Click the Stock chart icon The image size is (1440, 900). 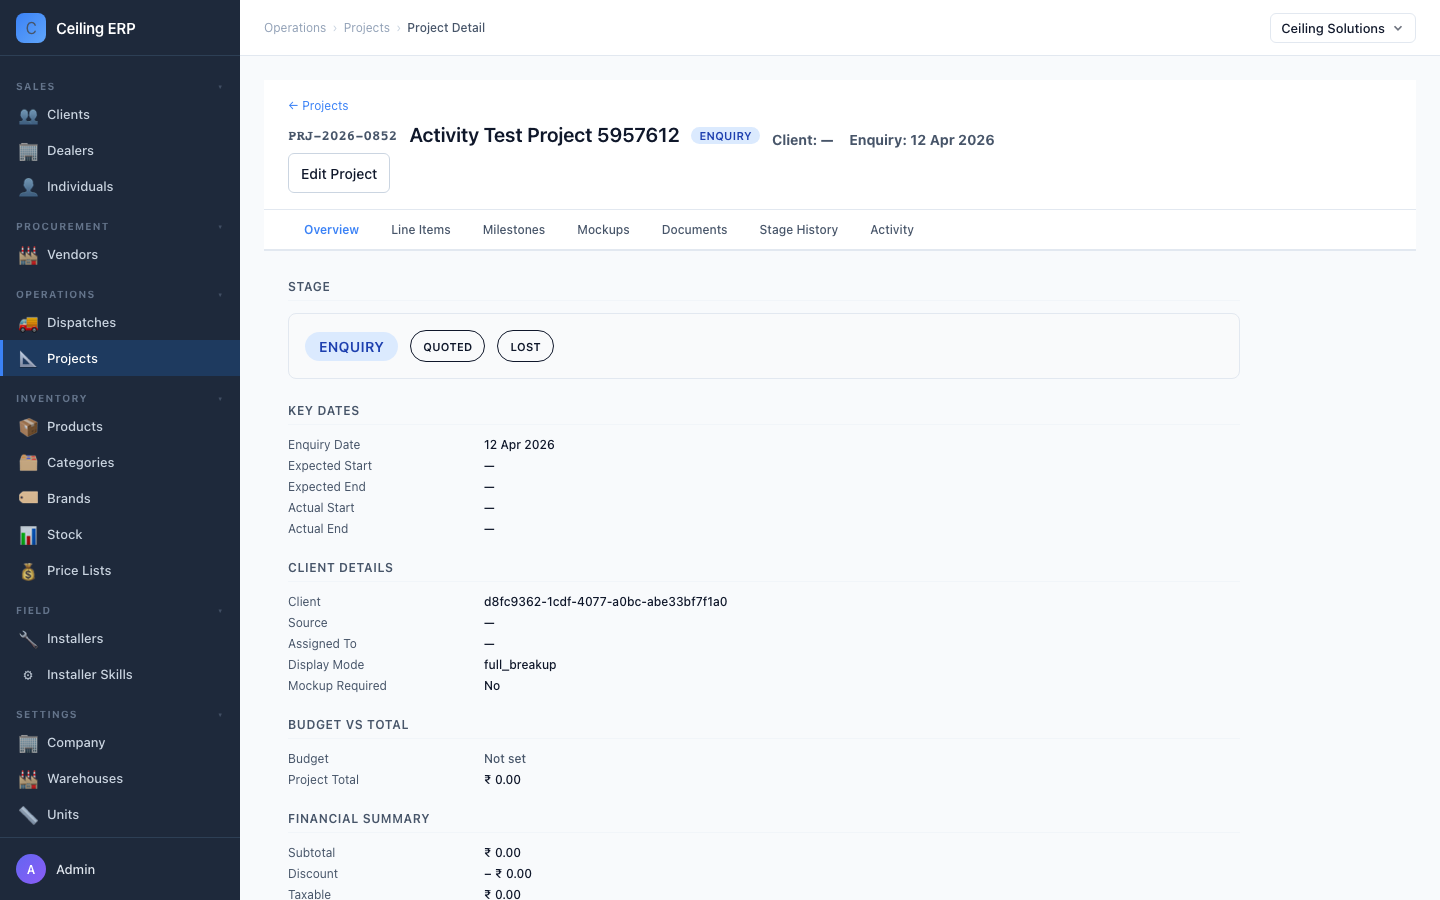point(28,535)
